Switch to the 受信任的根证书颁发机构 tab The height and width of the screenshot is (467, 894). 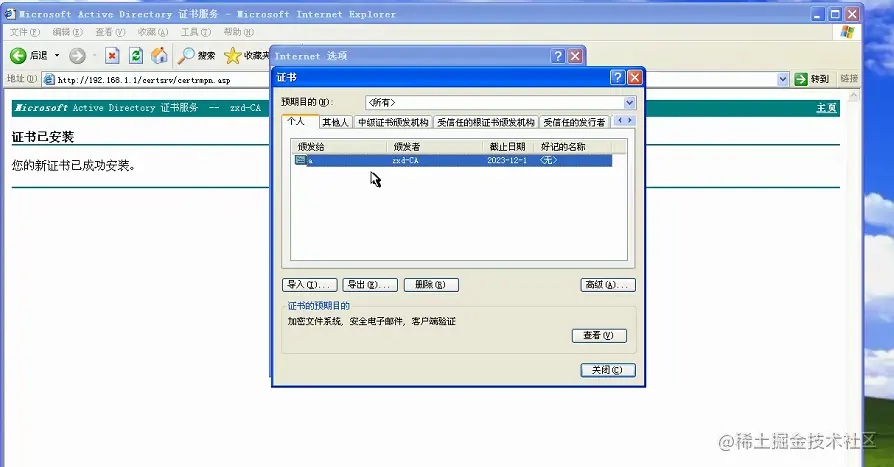click(x=486, y=123)
